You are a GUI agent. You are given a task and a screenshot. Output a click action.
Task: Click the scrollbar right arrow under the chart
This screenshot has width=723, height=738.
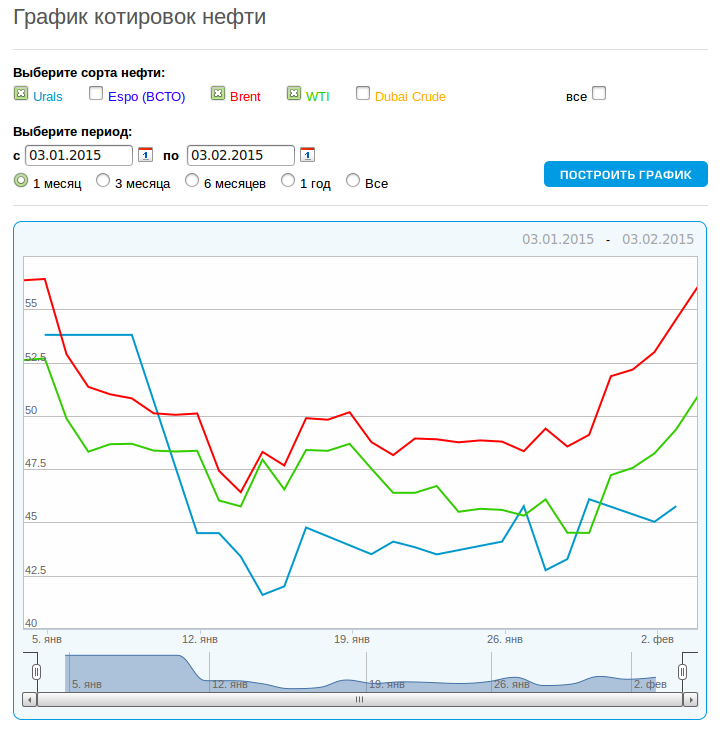[x=691, y=700]
